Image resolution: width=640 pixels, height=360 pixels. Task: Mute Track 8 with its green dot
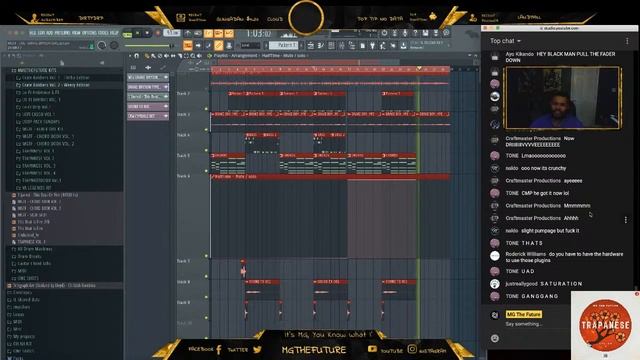(x=206, y=297)
